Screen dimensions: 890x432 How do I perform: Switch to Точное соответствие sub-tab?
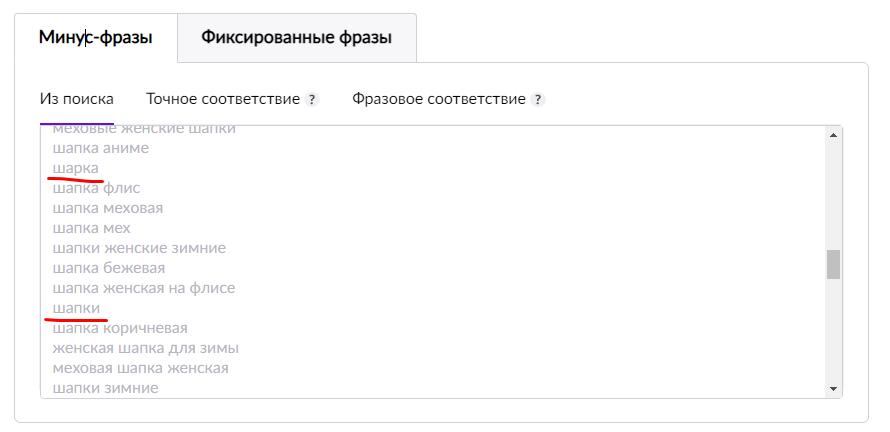point(223,99)
